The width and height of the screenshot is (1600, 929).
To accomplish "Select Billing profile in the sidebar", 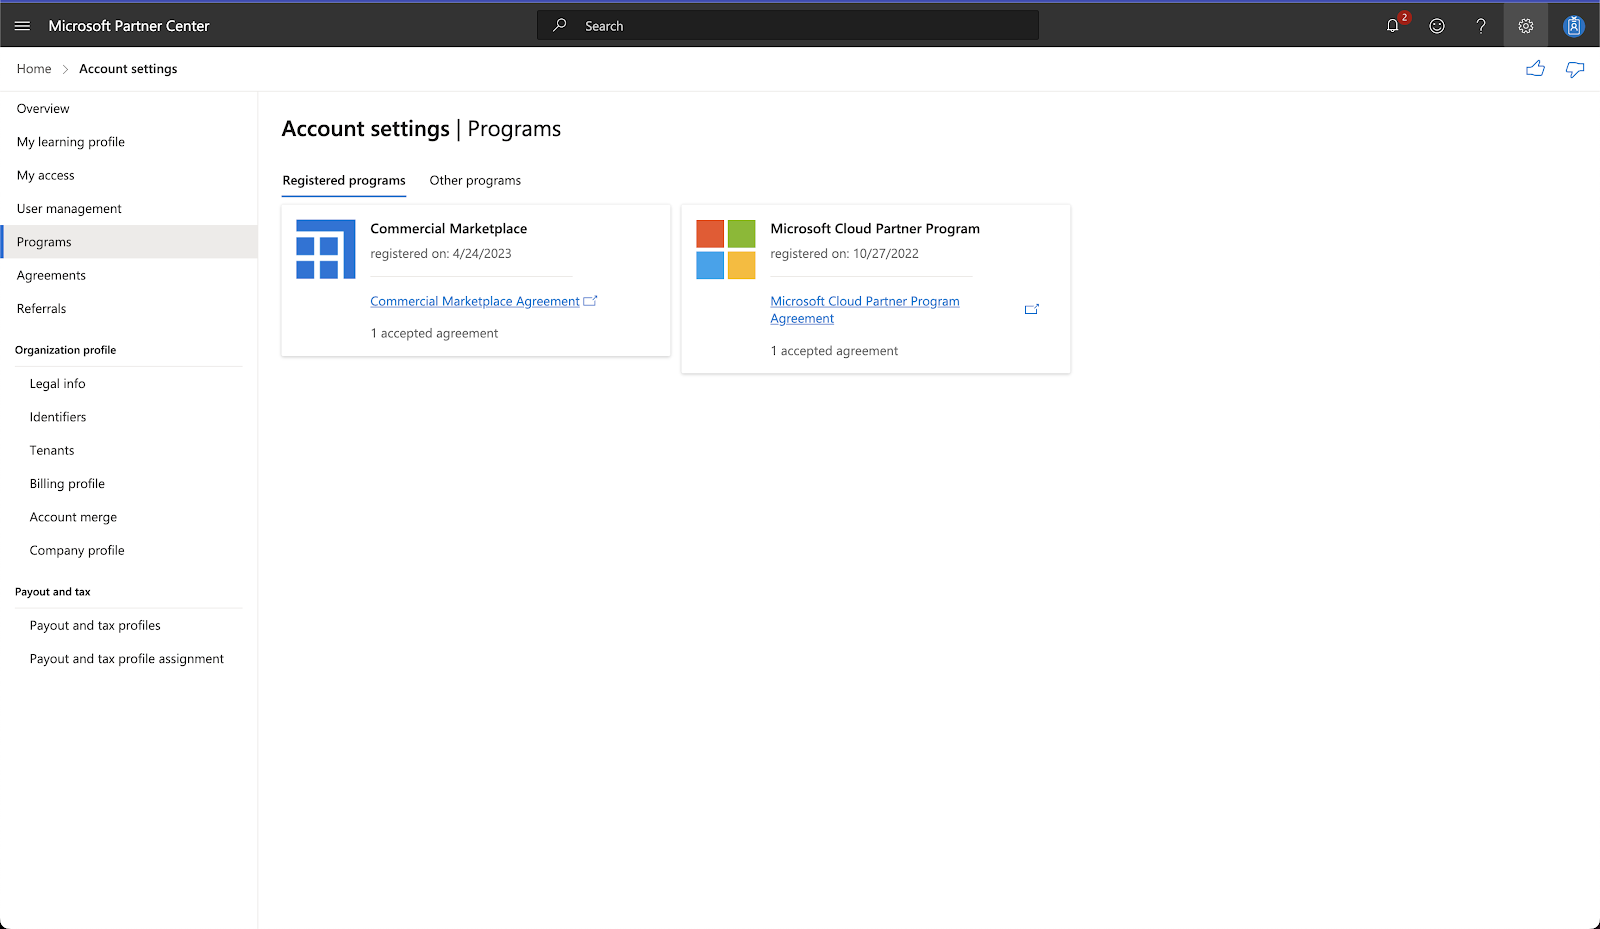I will coord(67,484).
